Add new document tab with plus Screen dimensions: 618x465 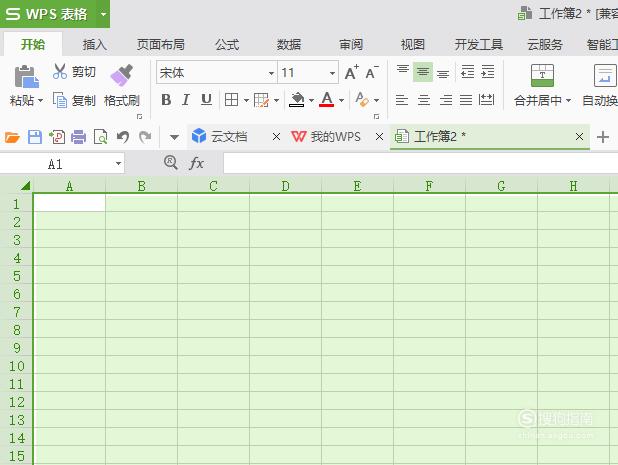[603, 137]
